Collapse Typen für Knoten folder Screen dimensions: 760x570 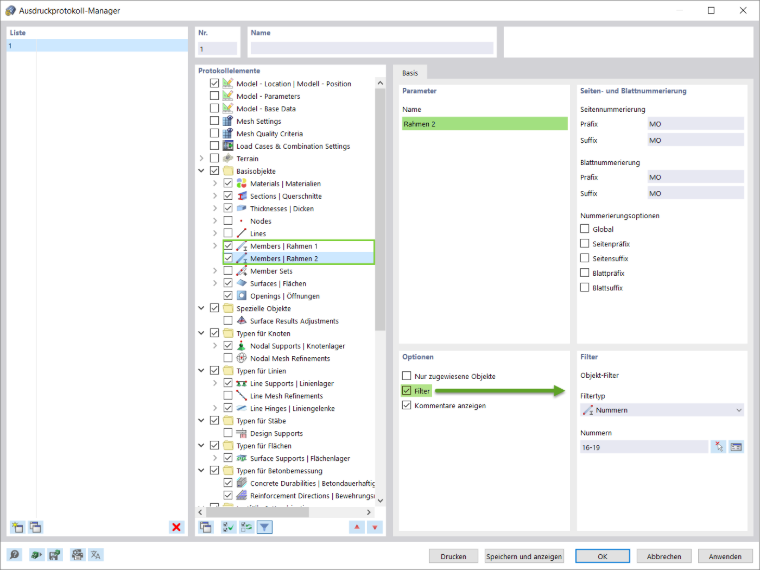(x=201, y=333)
